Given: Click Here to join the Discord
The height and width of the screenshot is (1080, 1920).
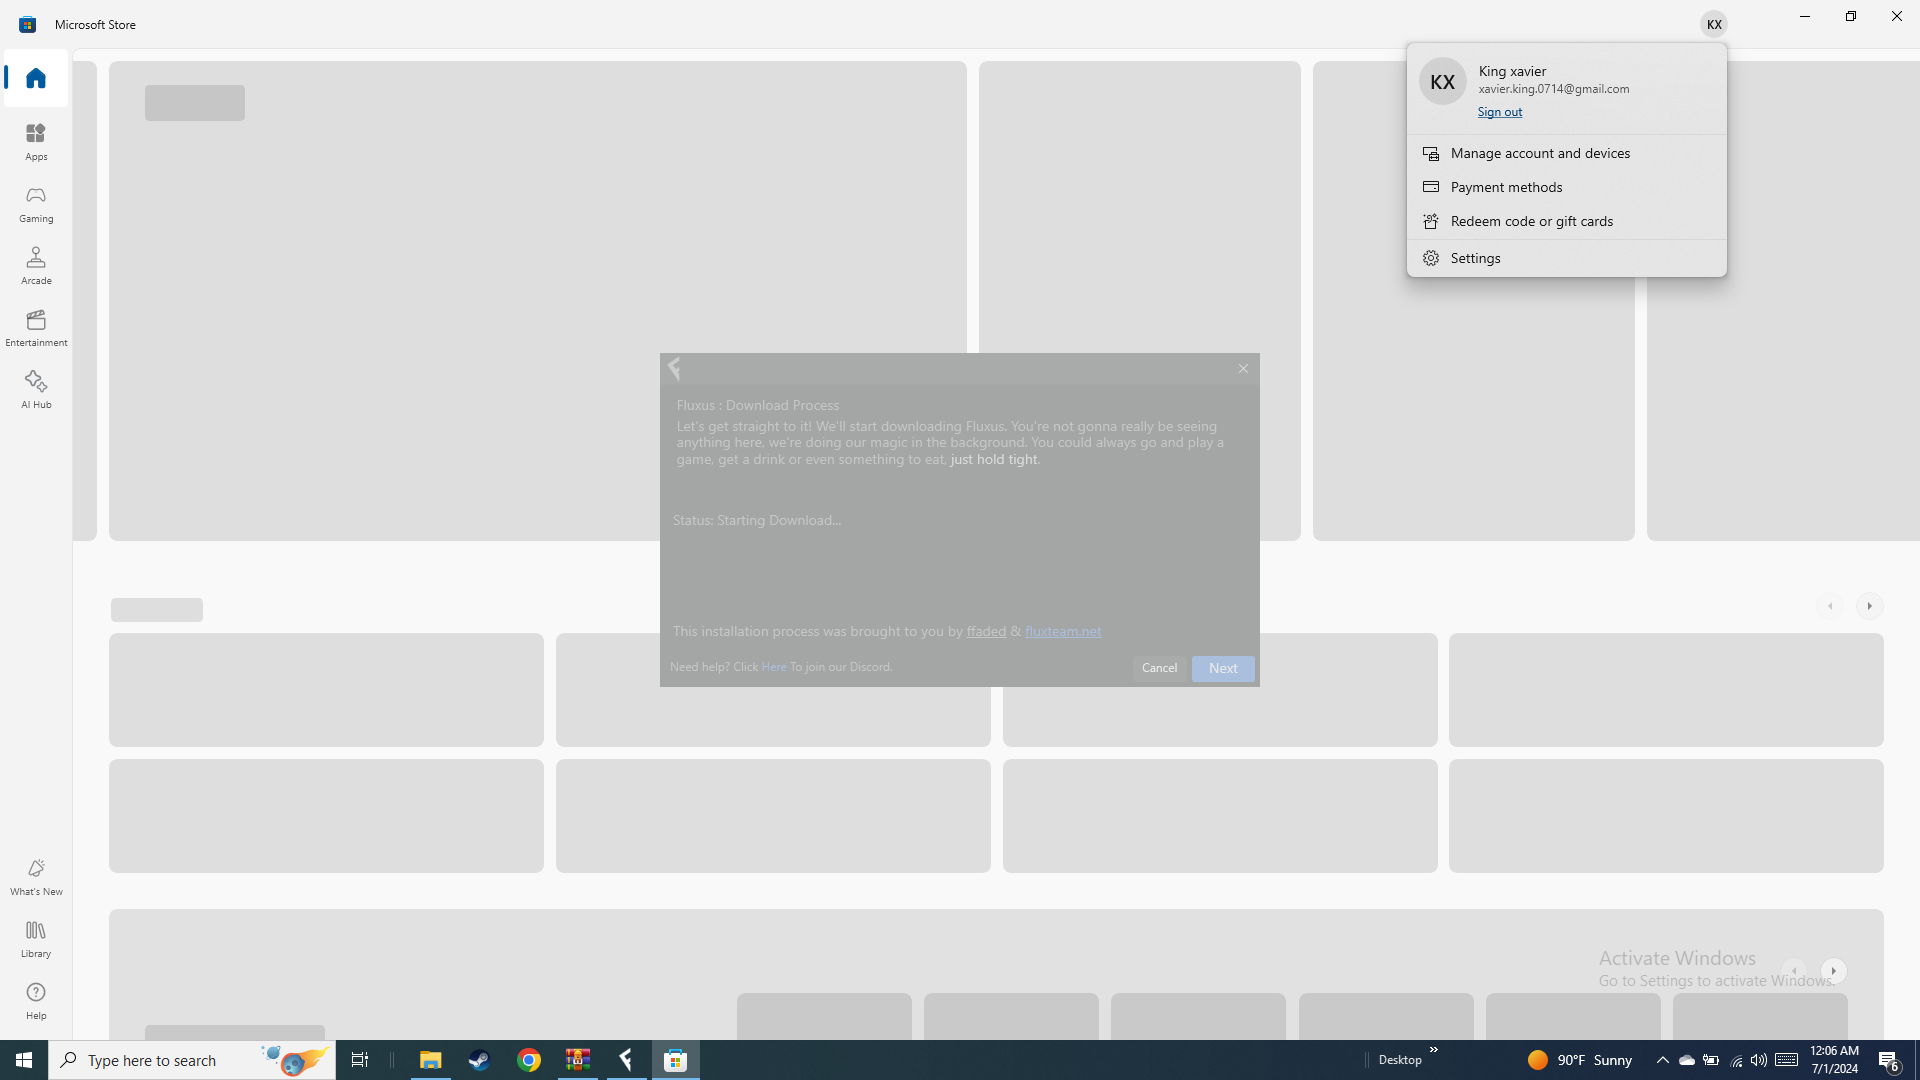Looking at the screenshot, I should click(774, 666).
